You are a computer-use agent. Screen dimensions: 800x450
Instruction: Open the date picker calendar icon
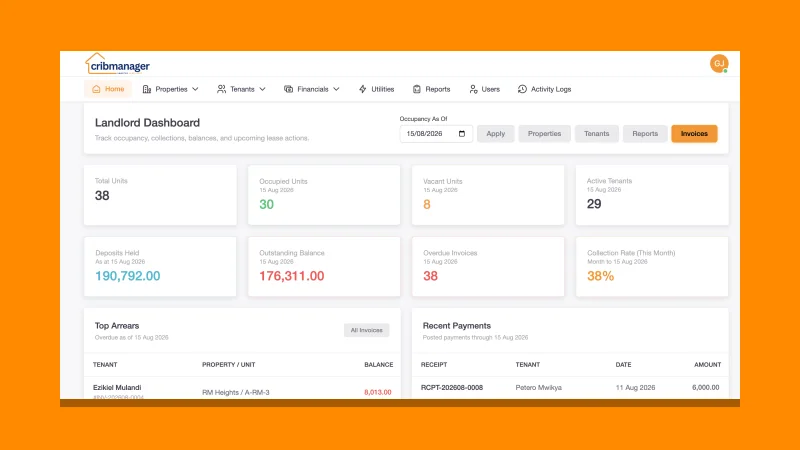pos(462,134)
